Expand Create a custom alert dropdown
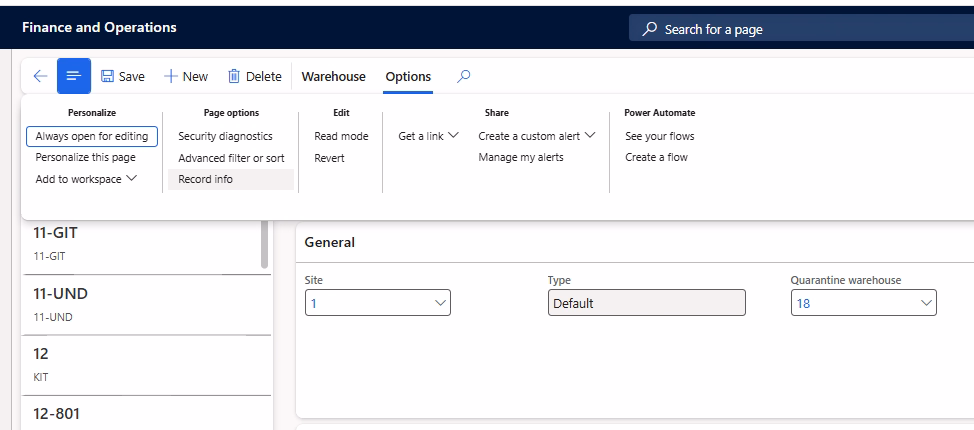This screenshot has width=974, height=430. (537, 136)
